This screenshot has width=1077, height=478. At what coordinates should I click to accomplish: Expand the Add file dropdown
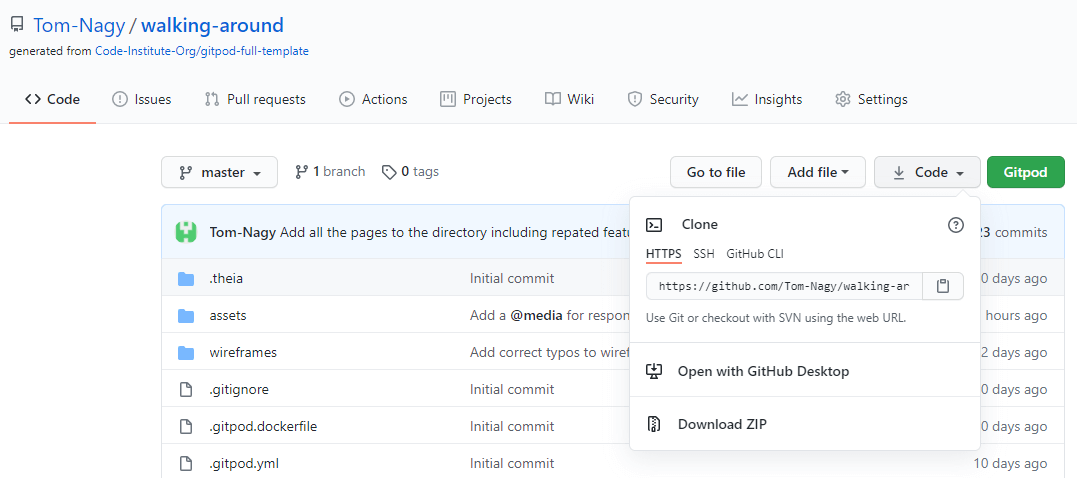click(818, 172)
